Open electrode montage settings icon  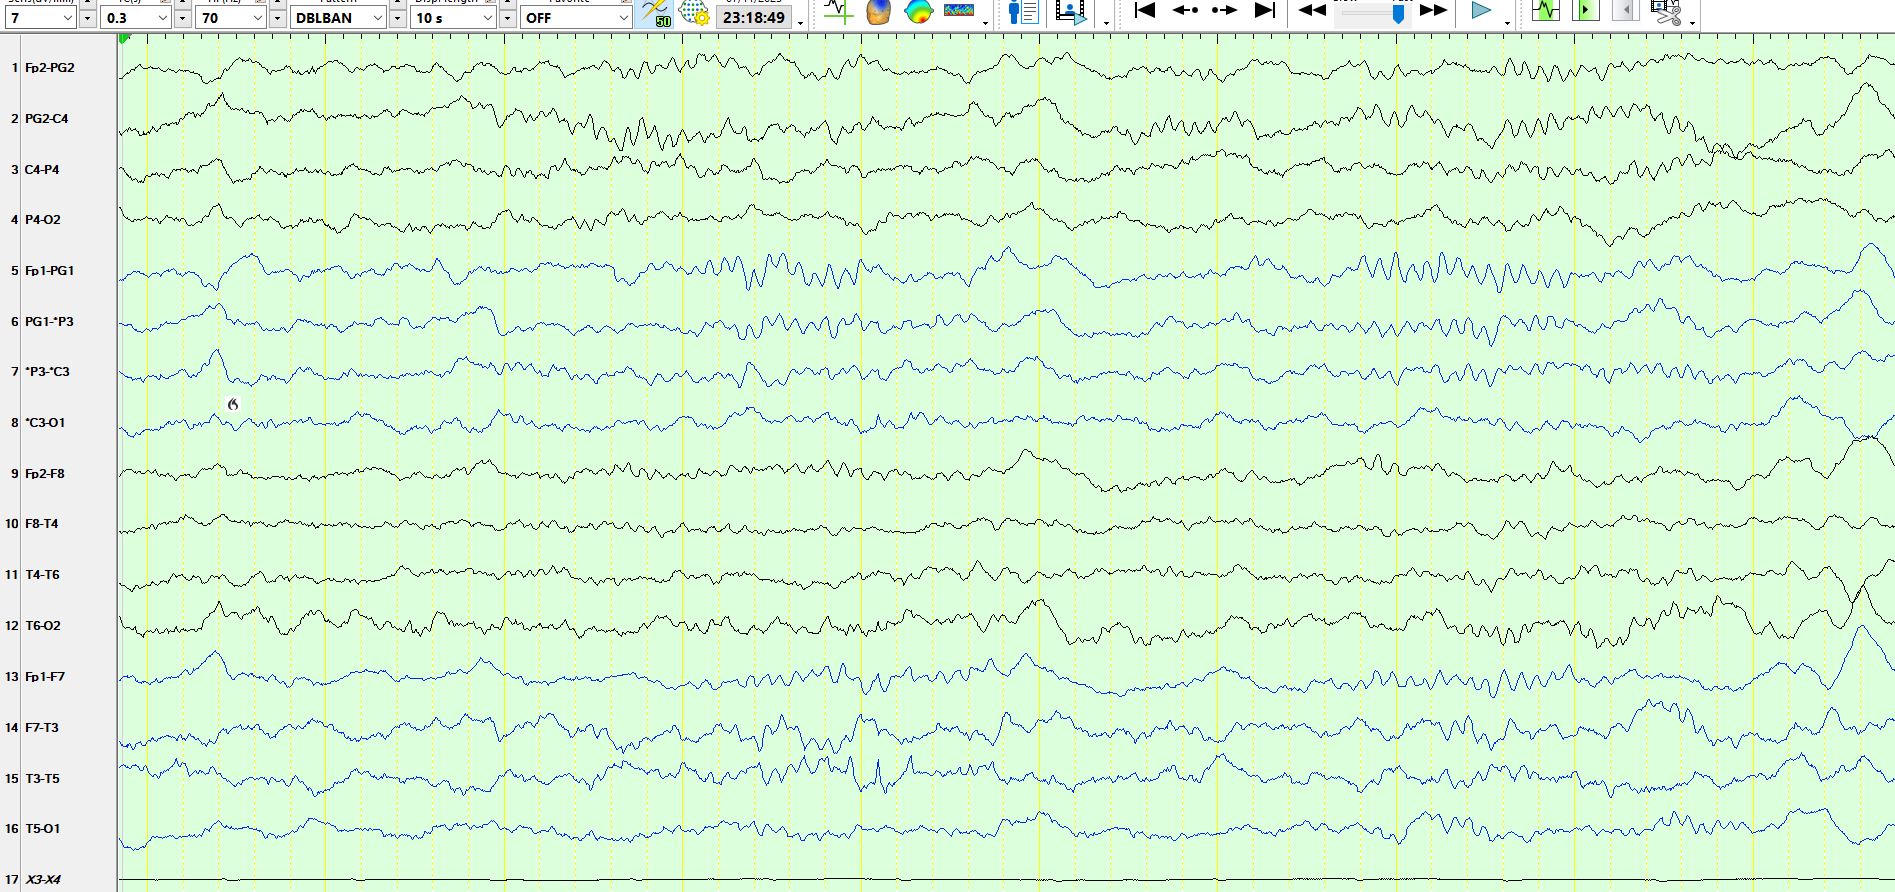[x=694, y=14]
